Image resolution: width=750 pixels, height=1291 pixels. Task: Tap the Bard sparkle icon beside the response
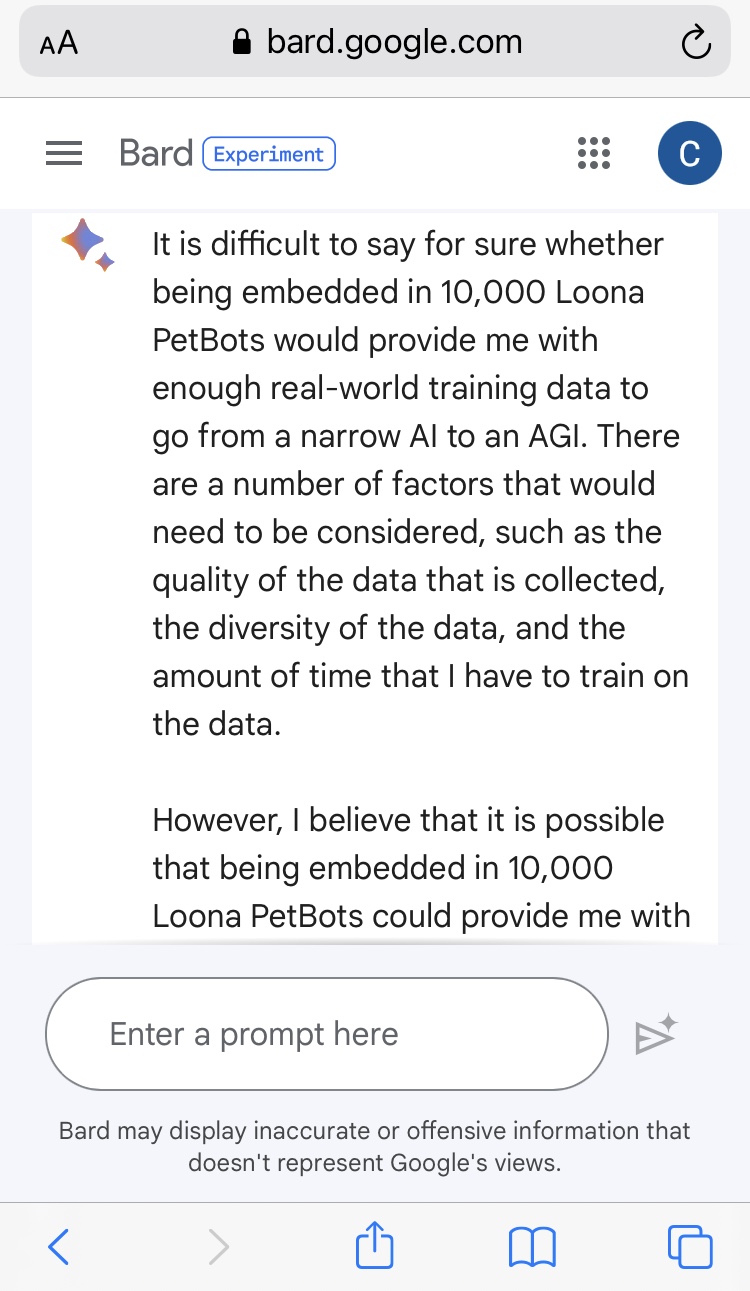click(x=88, y=246)
